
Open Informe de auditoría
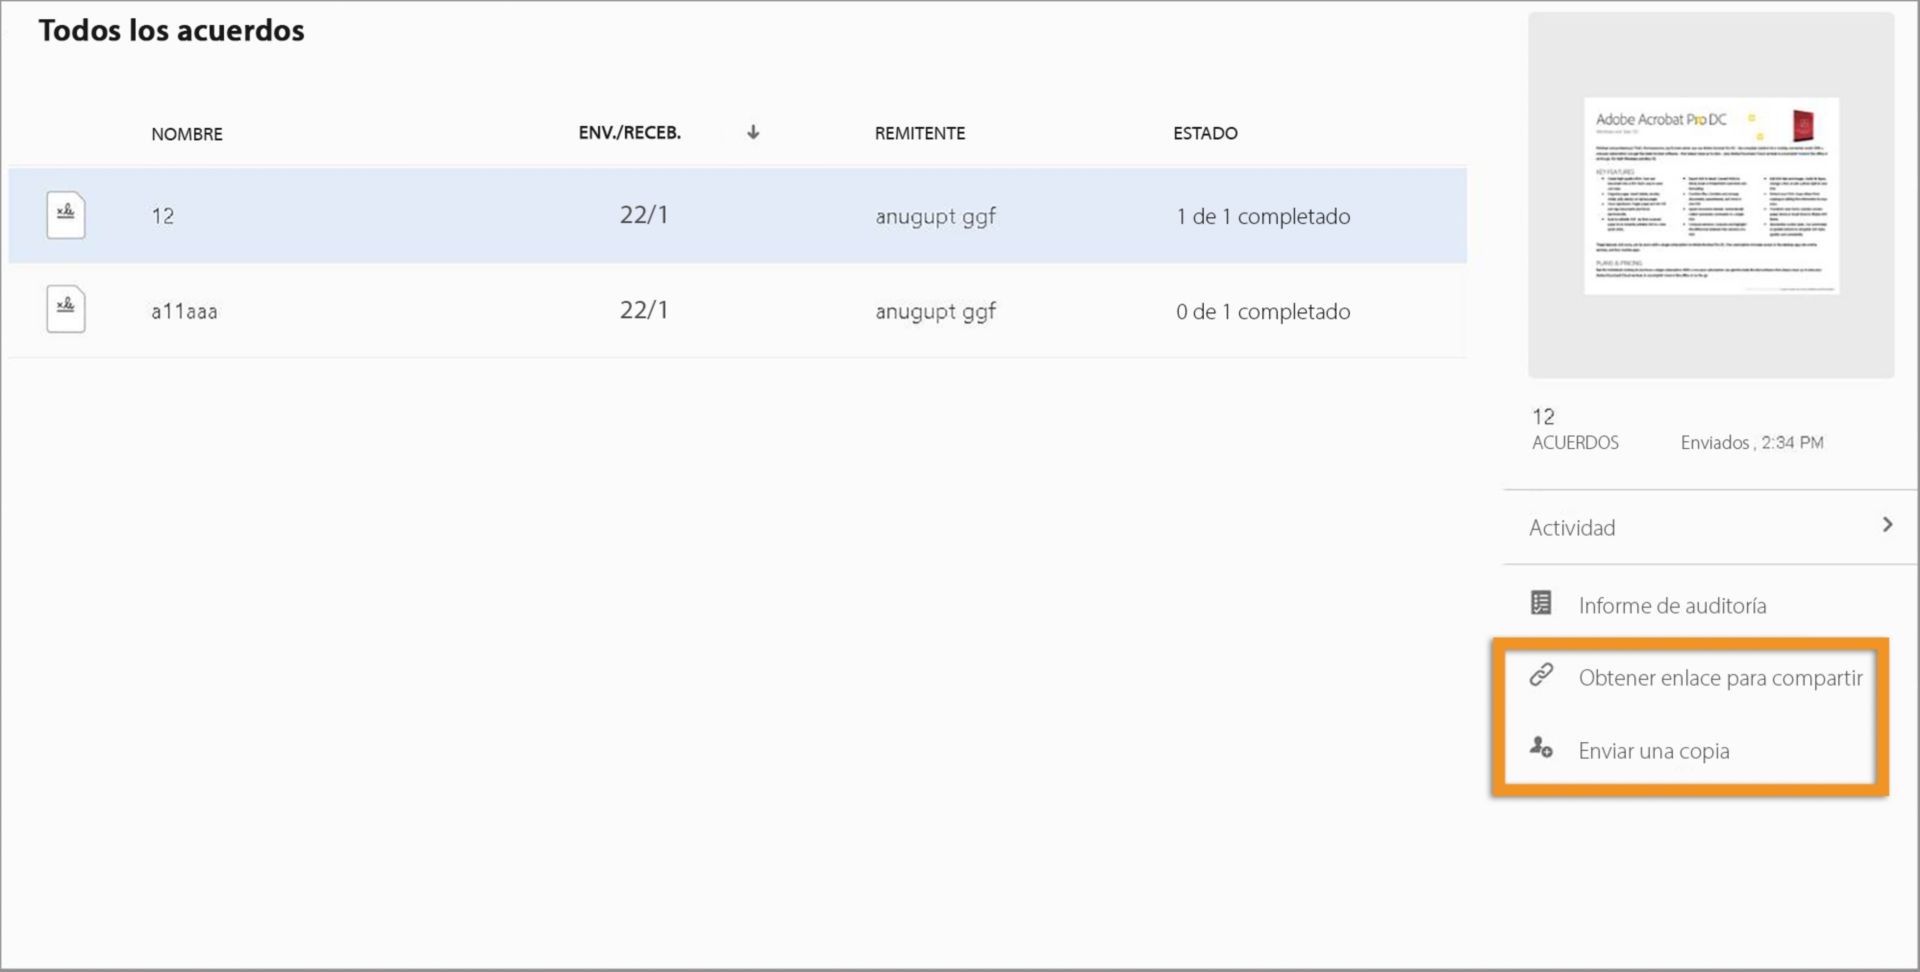click(x=1672, y=605)
